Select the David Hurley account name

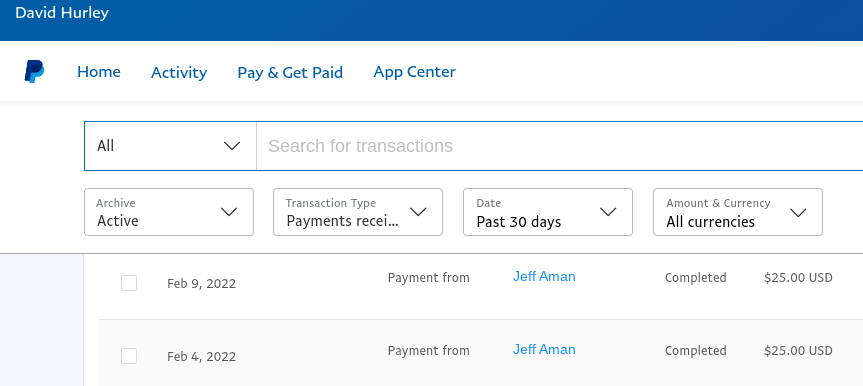pos(62,13)
